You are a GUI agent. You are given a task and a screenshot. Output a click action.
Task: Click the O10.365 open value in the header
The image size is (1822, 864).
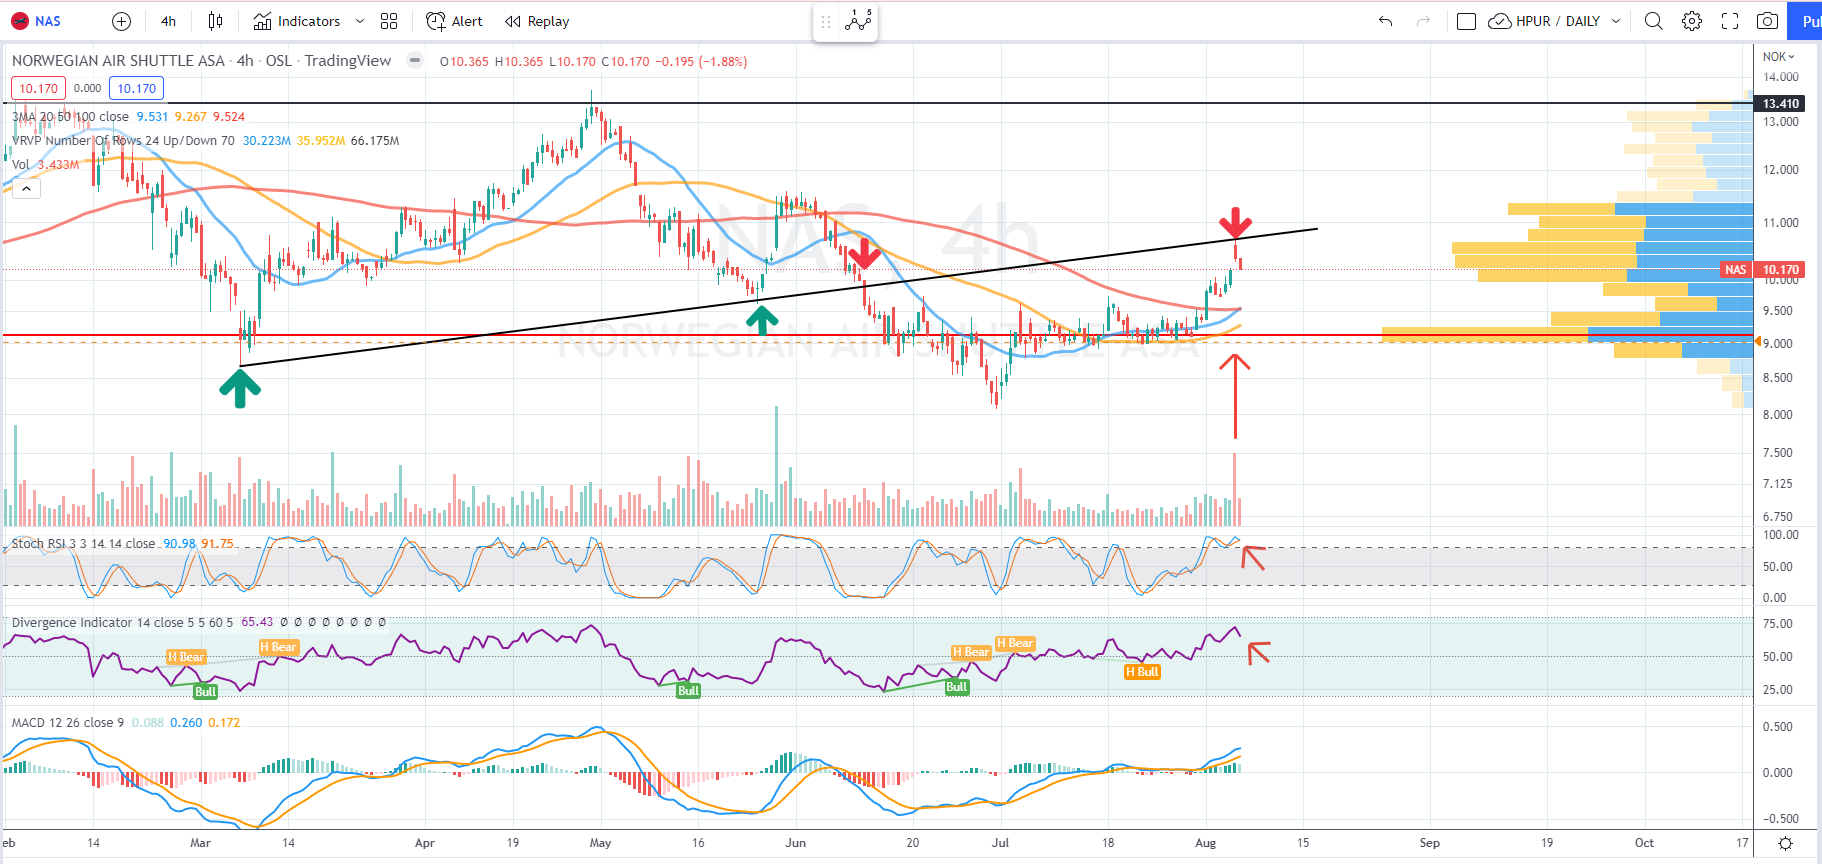click(464, 62)
